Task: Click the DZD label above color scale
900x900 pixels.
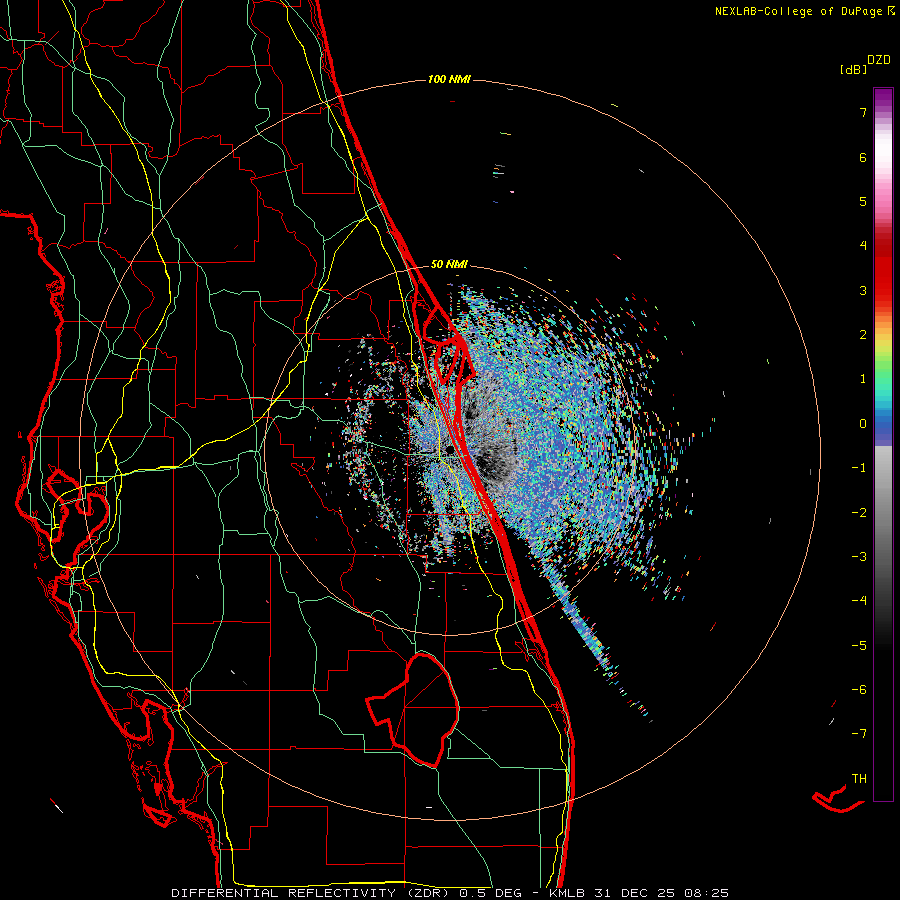Action: (879, 60)
